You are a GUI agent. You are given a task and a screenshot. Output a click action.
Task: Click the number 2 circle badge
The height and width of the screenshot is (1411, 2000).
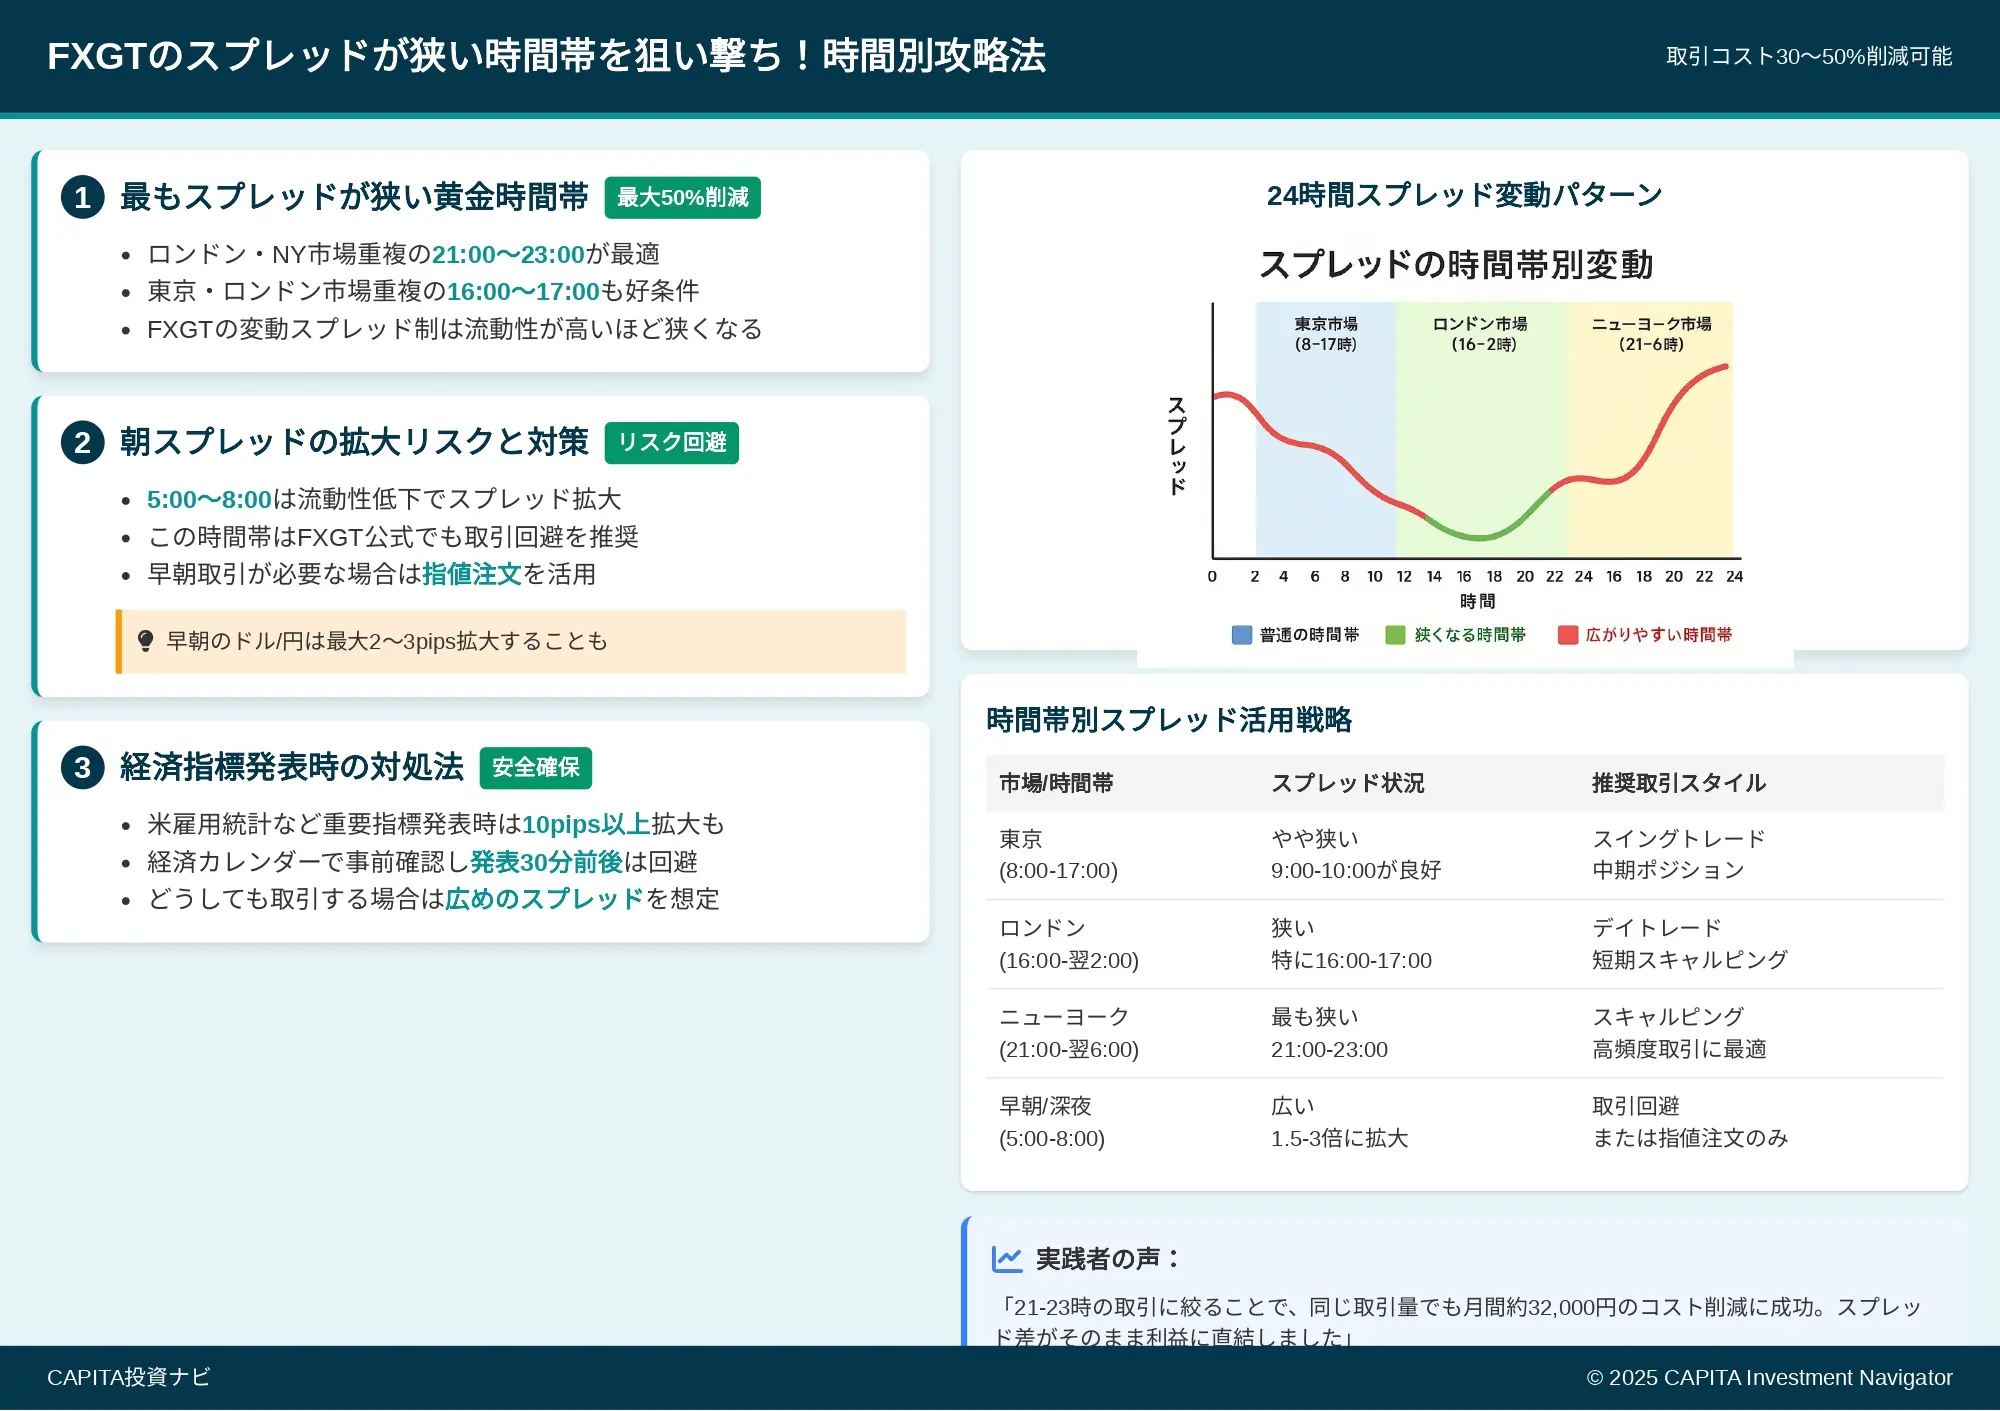(x=82, y=442)
